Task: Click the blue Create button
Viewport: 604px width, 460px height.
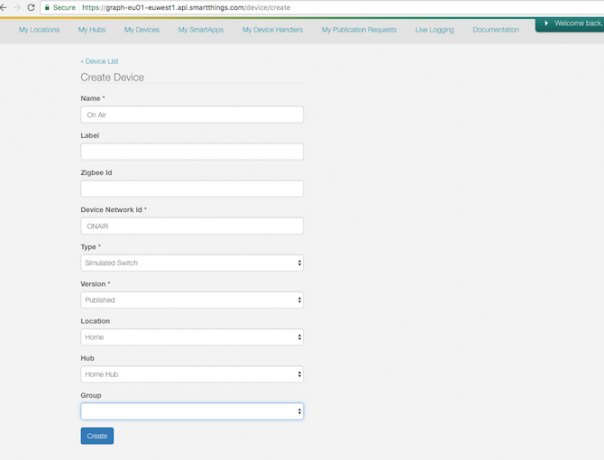Action: pyautogui.click(x=97, y=436)
